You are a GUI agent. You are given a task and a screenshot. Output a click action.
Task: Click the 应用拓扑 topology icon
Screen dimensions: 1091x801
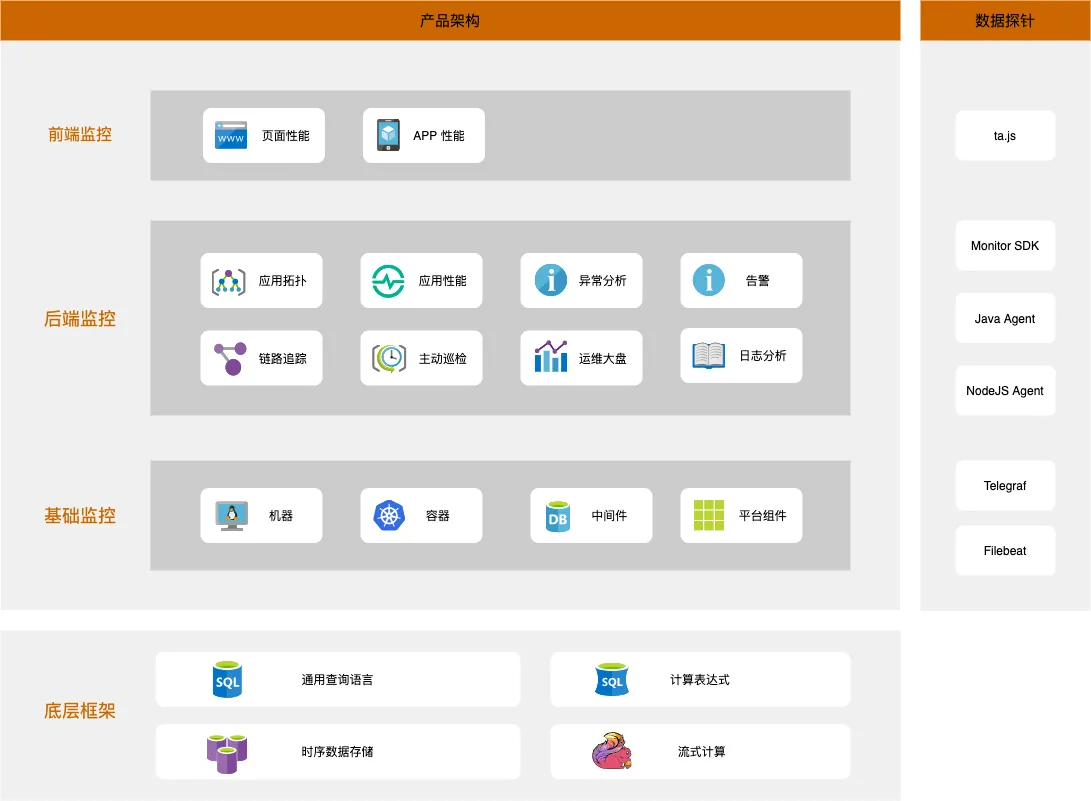[x=229, y=281]
